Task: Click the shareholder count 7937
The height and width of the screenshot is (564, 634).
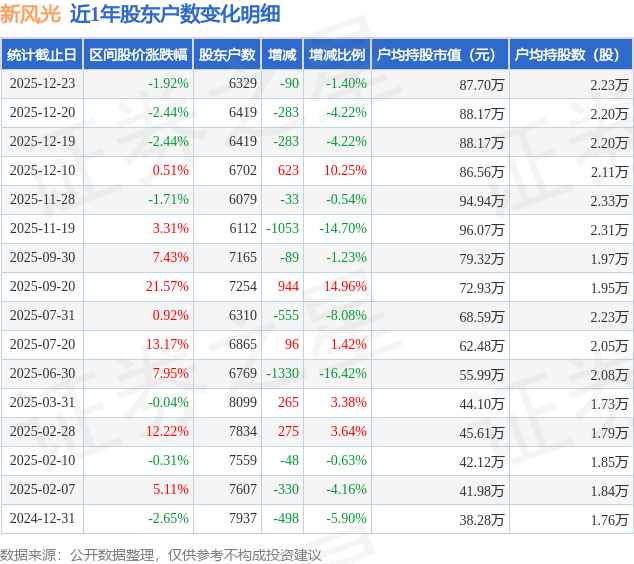Action: (243, 519)
